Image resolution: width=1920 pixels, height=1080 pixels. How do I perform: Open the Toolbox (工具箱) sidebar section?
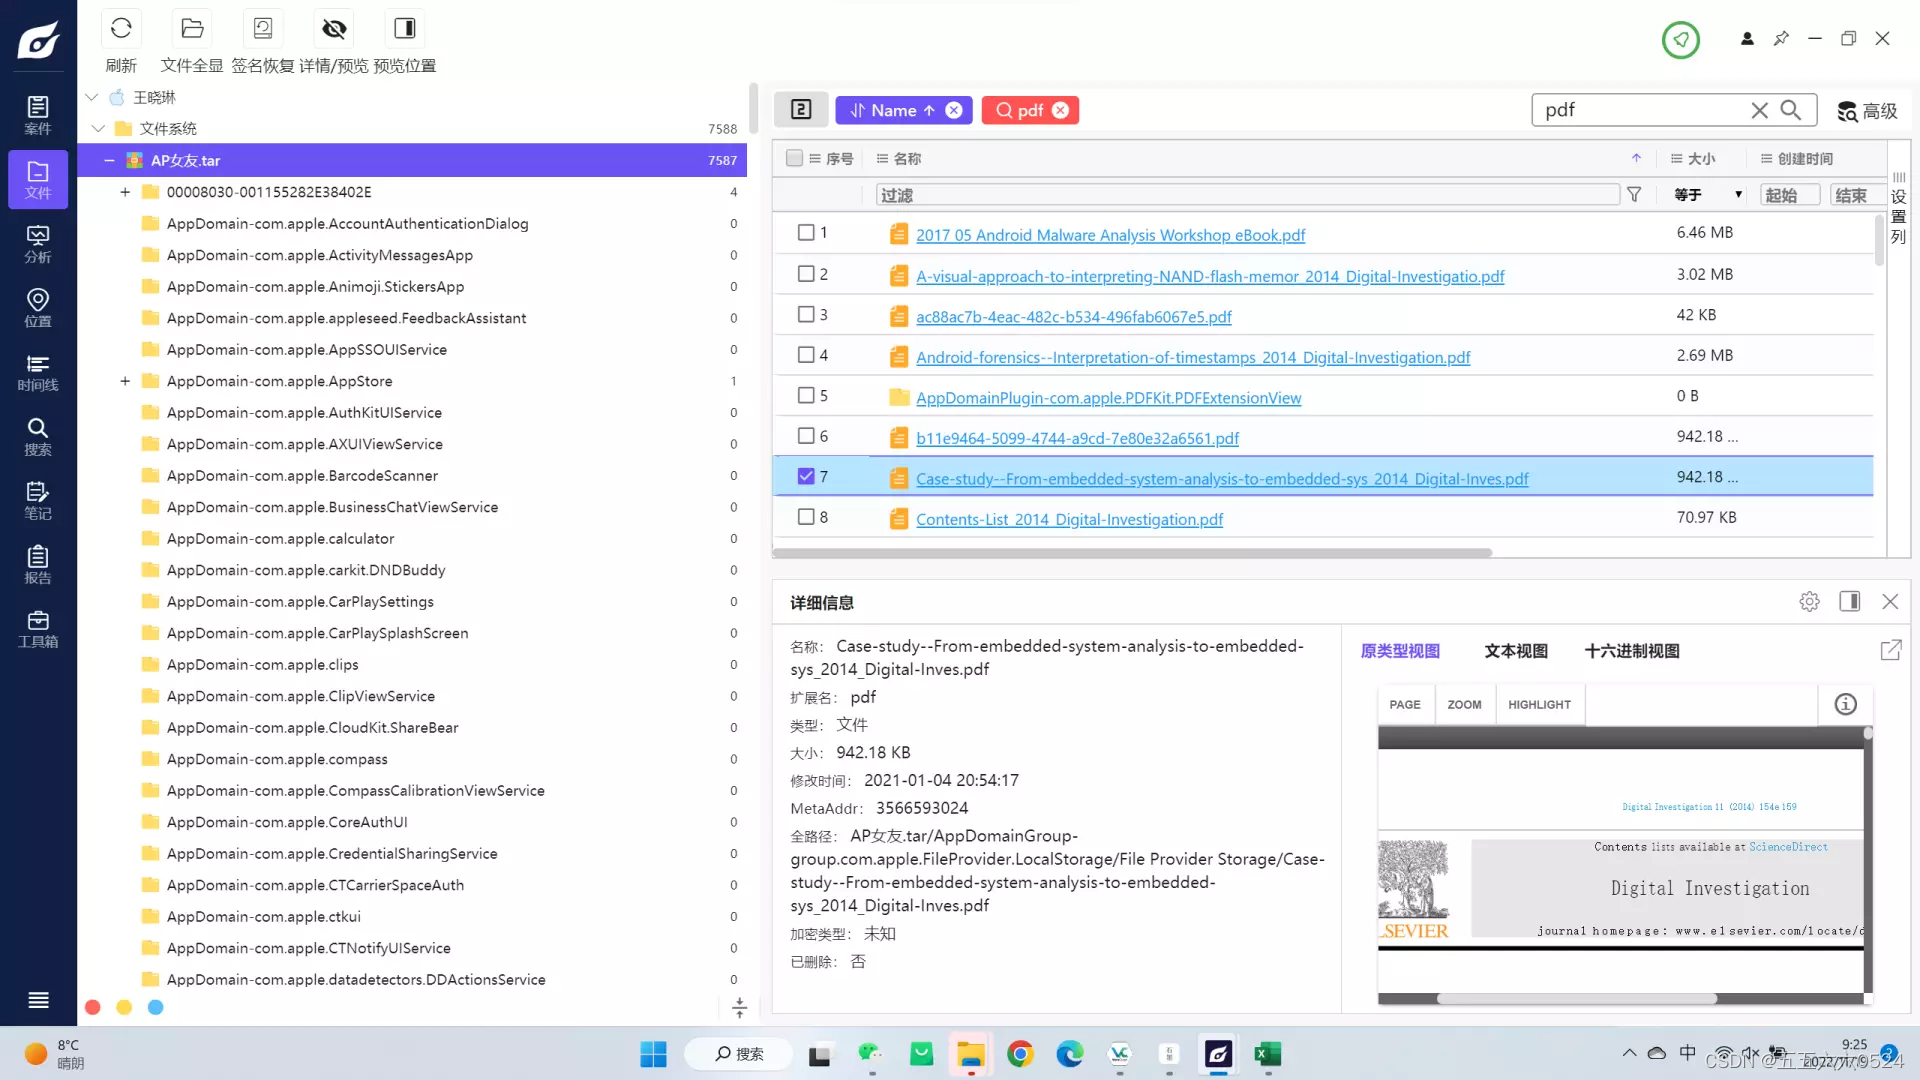(38, 629)
